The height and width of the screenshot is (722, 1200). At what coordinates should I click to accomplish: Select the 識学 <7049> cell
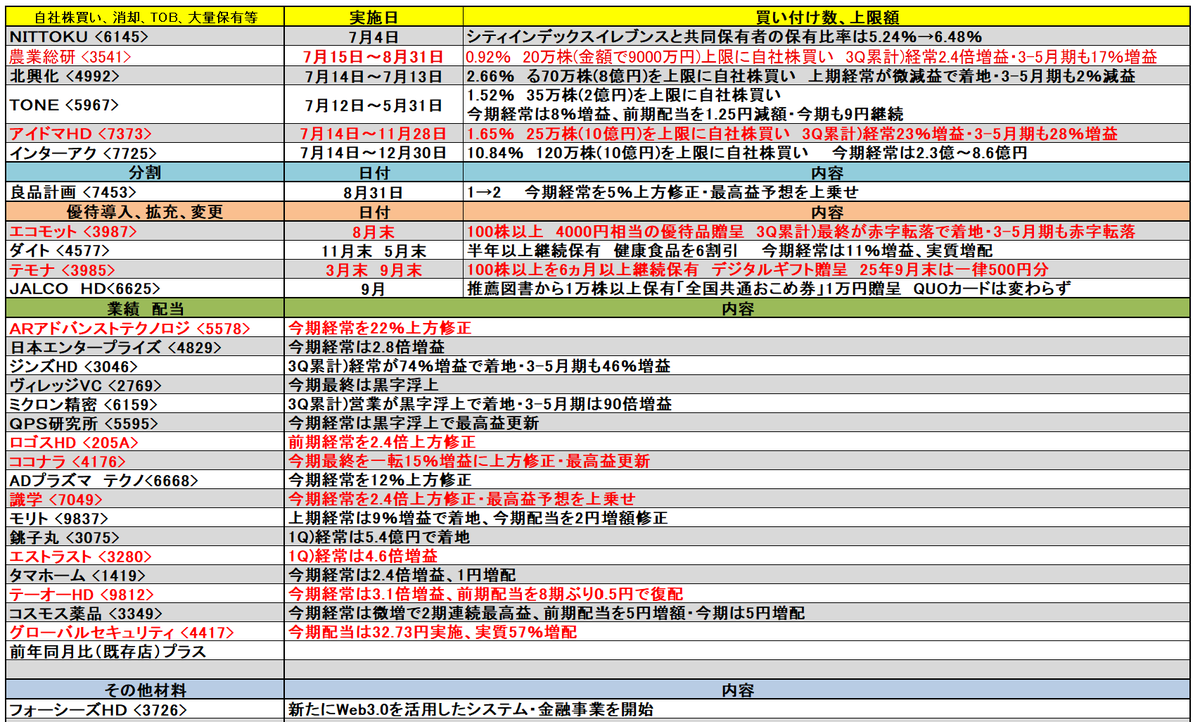(144, 499)
